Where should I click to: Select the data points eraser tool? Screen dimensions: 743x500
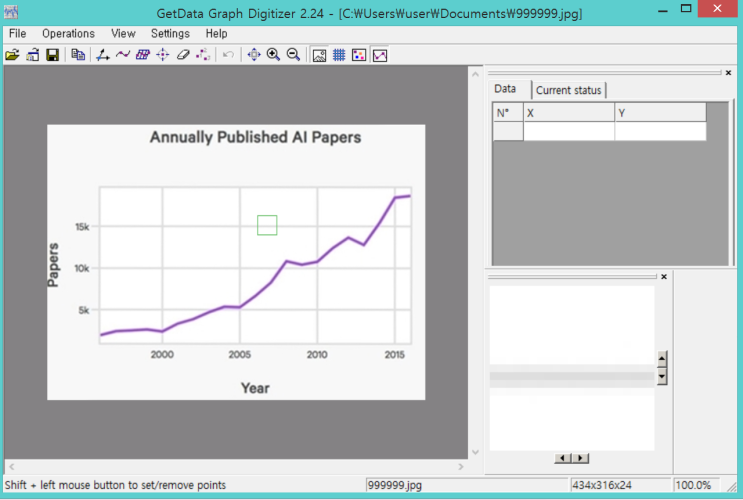coord(183,55)
